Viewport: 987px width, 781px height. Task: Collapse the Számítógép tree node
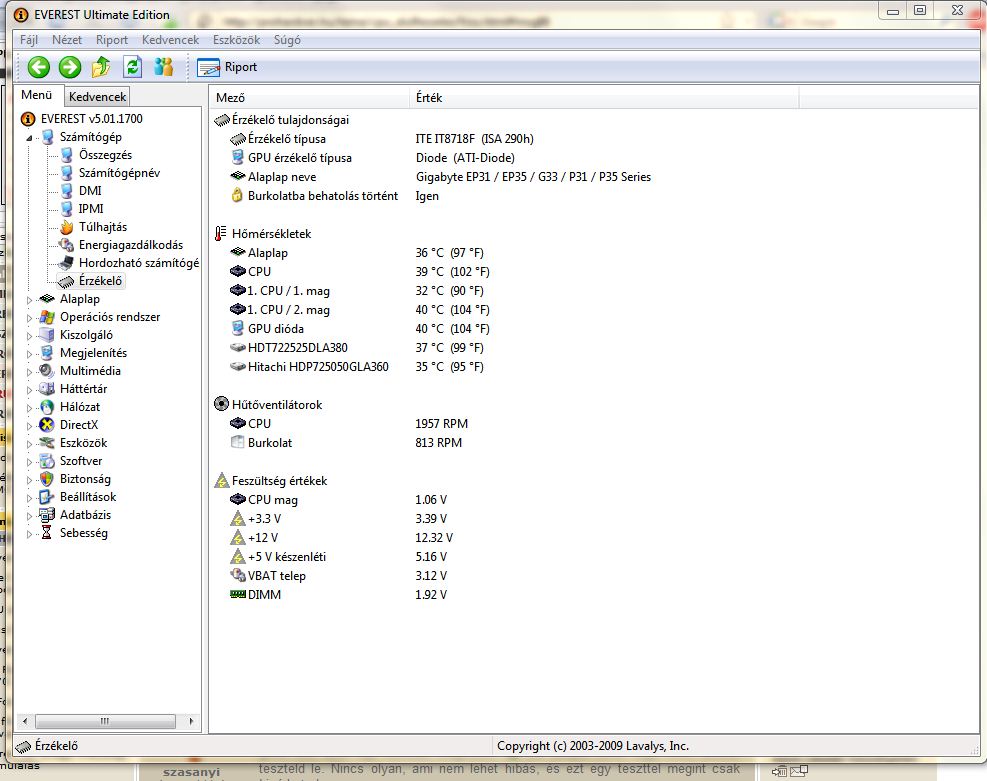coord(29,137)
